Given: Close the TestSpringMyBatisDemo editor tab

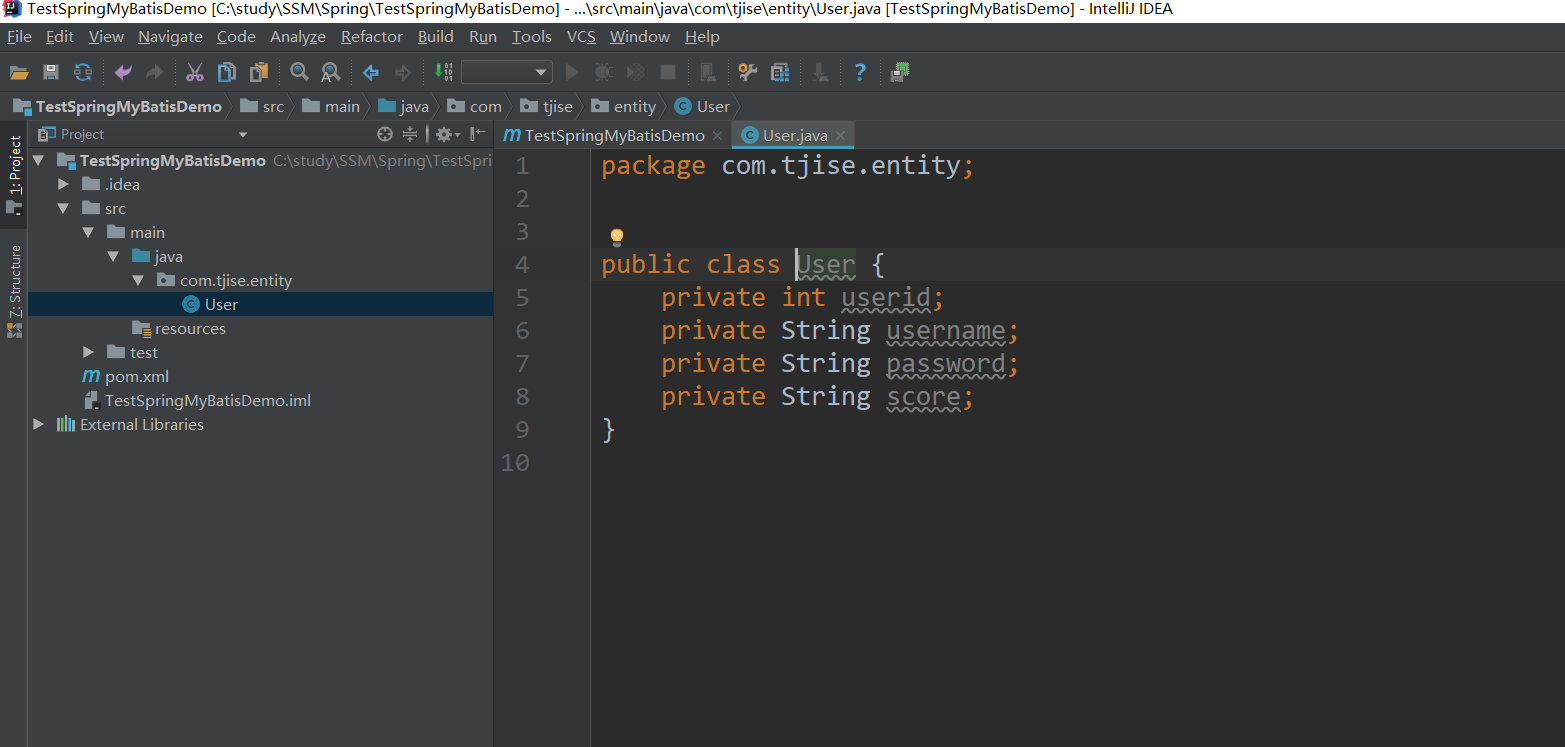Looking at the screenshot, I should point(718,136).
